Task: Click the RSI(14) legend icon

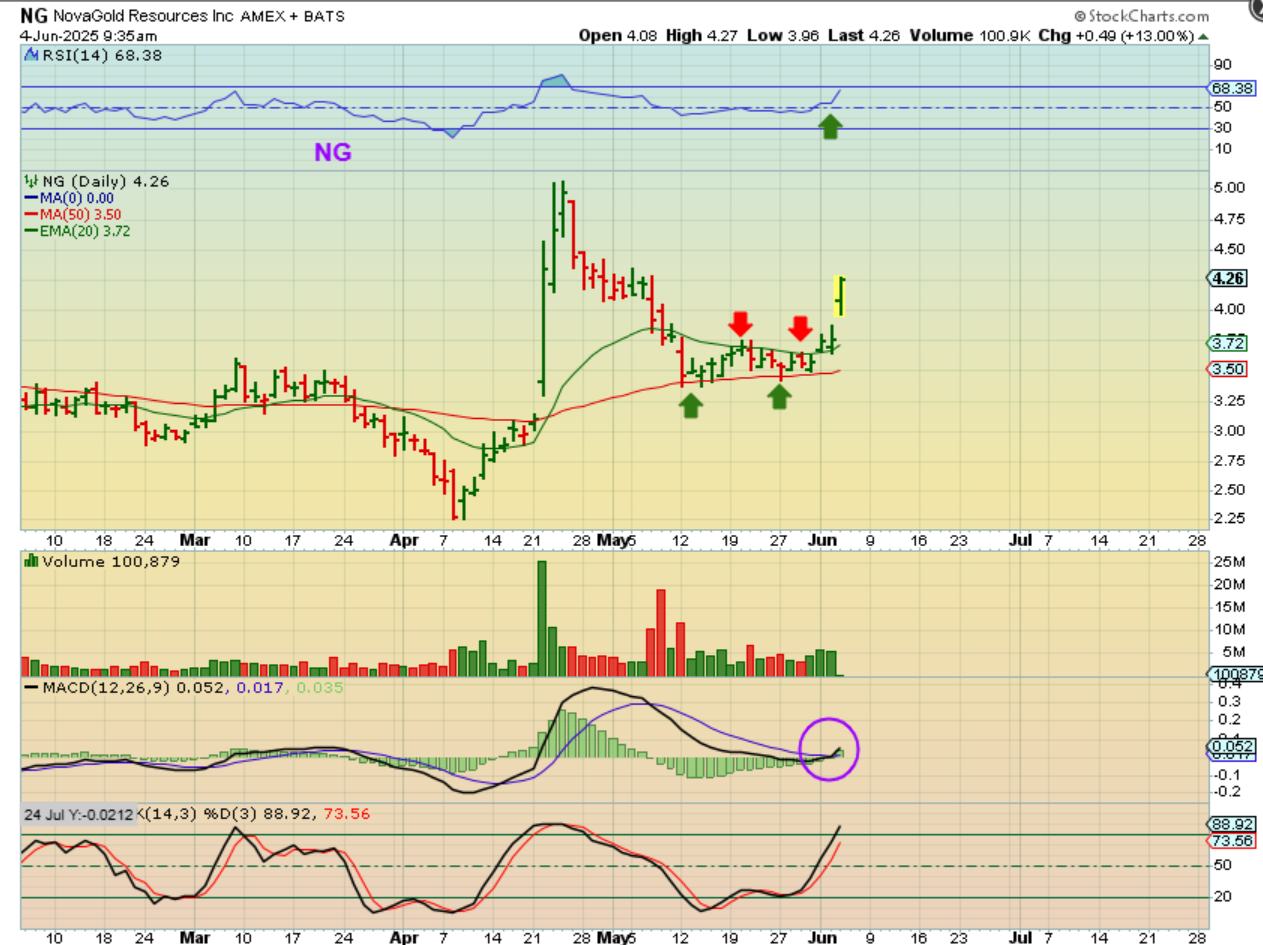Action: [29, 56]
